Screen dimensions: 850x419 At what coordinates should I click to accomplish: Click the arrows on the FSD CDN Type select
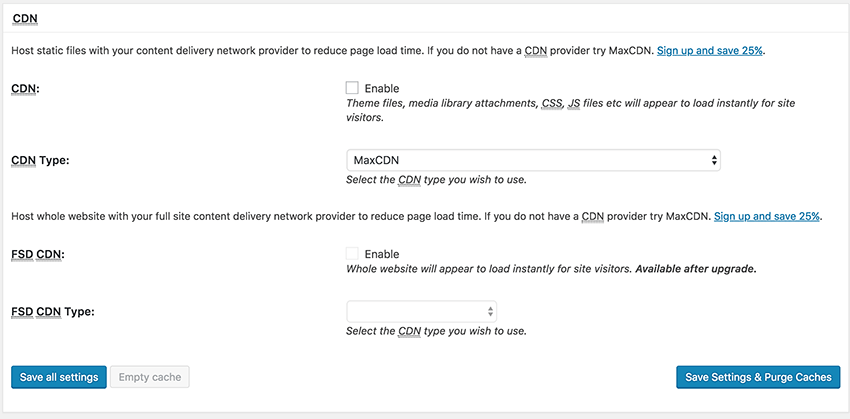coord(490,312)
